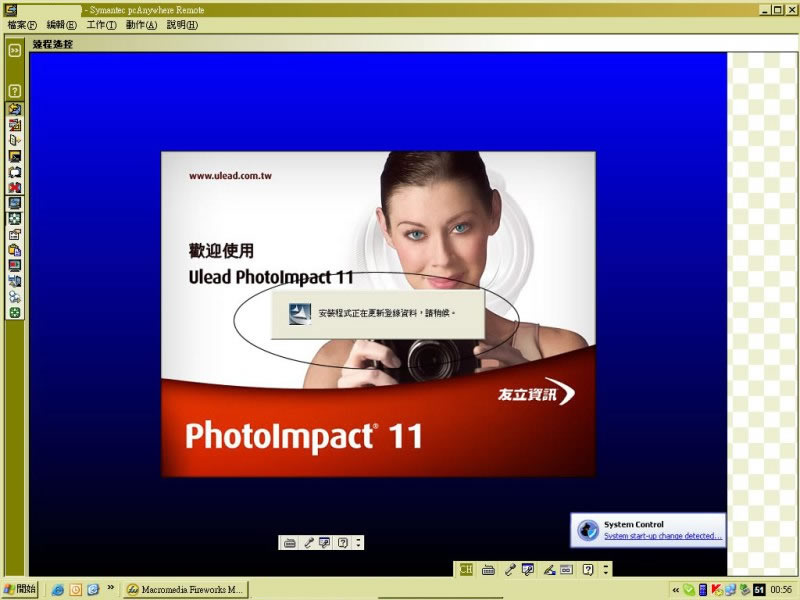Click the microphone icon on the small floating toolbar

coord(308,543)
